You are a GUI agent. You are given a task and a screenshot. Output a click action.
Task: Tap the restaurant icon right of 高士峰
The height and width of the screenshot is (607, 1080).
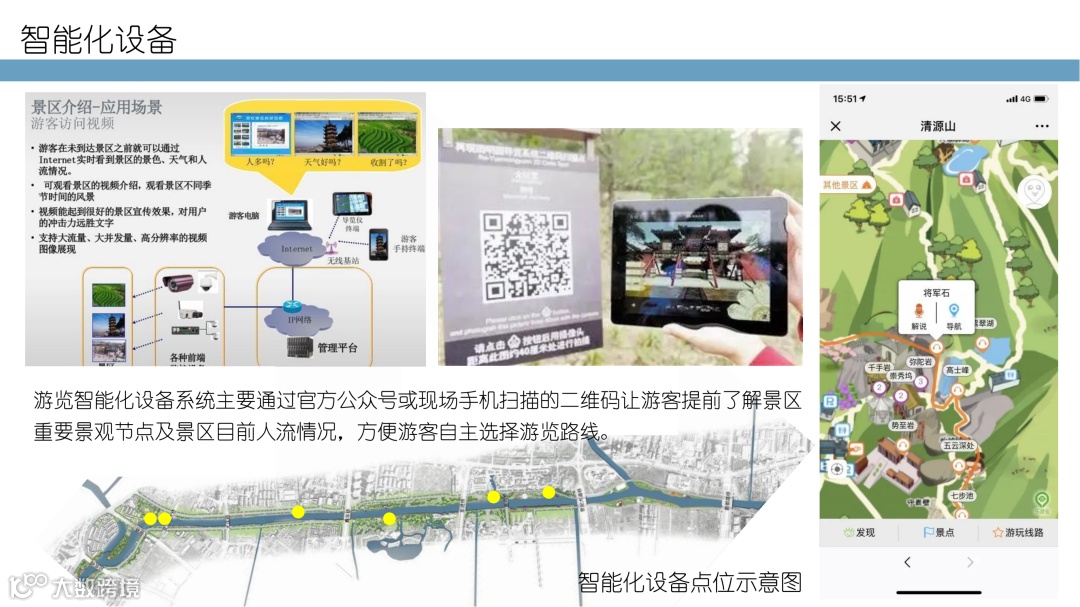(x=1010, y=375)
